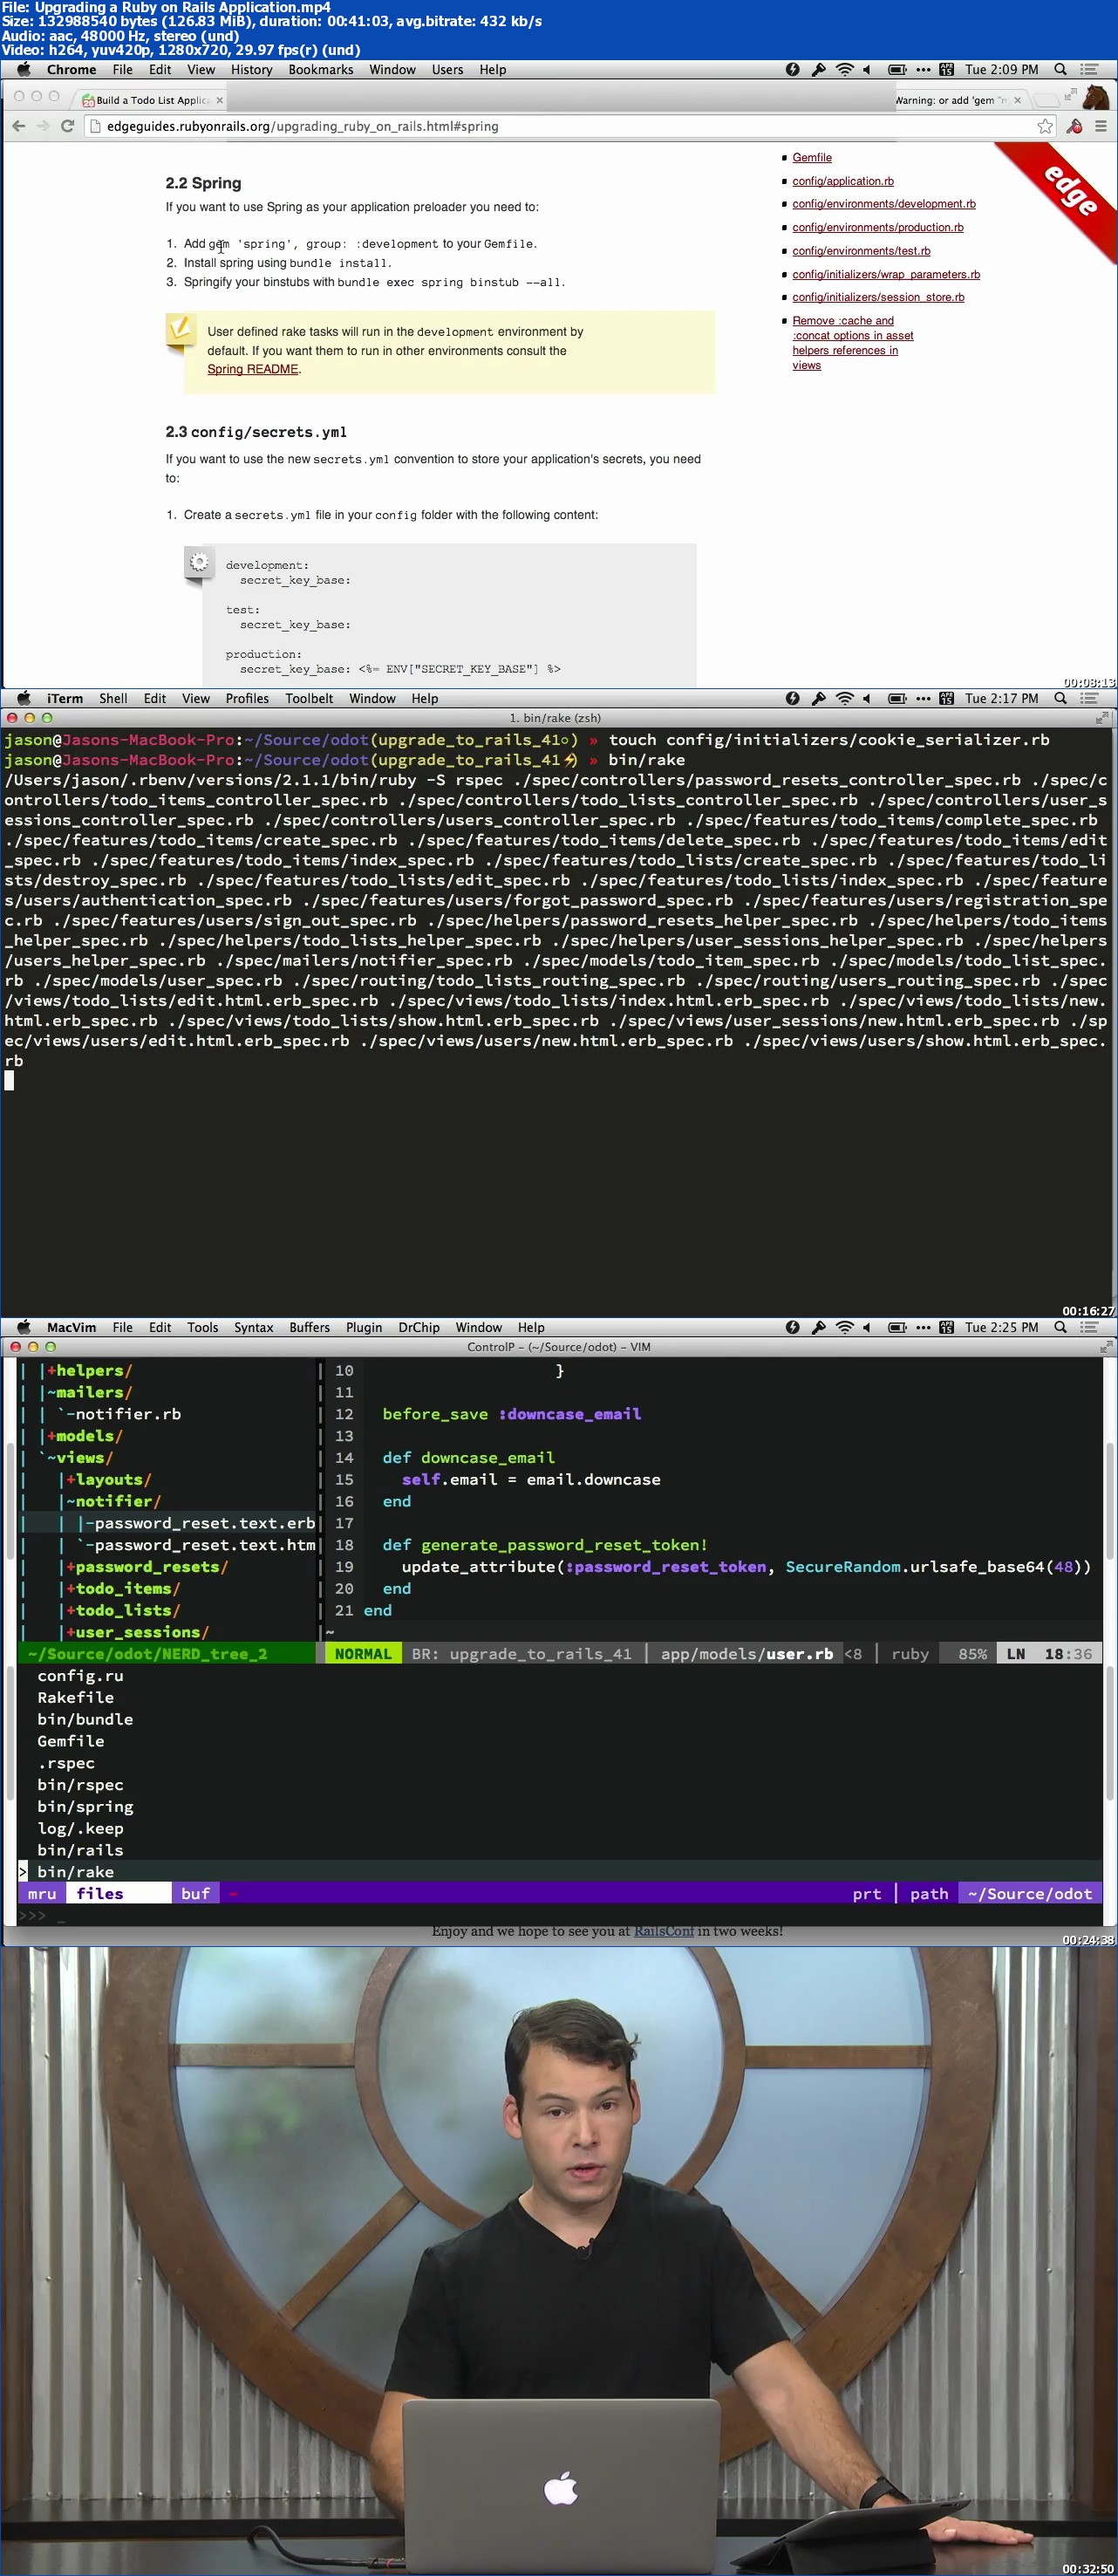Click the page icon before edgeguides URL
Image resolution: width=1118 pixels, height=2576 pixels.
pos(95,126)
